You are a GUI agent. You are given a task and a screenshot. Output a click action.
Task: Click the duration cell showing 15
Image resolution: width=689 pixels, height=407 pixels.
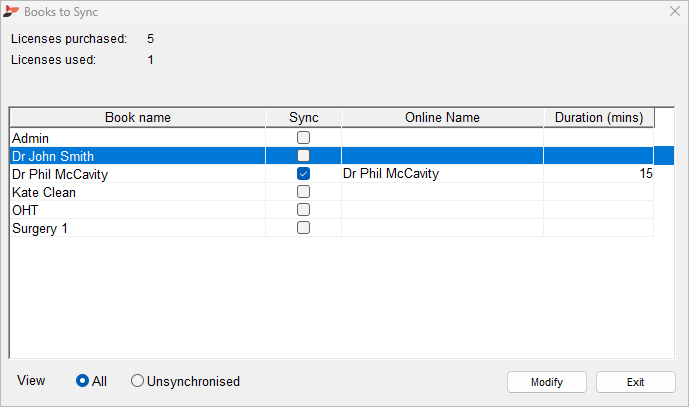[x=598, y=174]
